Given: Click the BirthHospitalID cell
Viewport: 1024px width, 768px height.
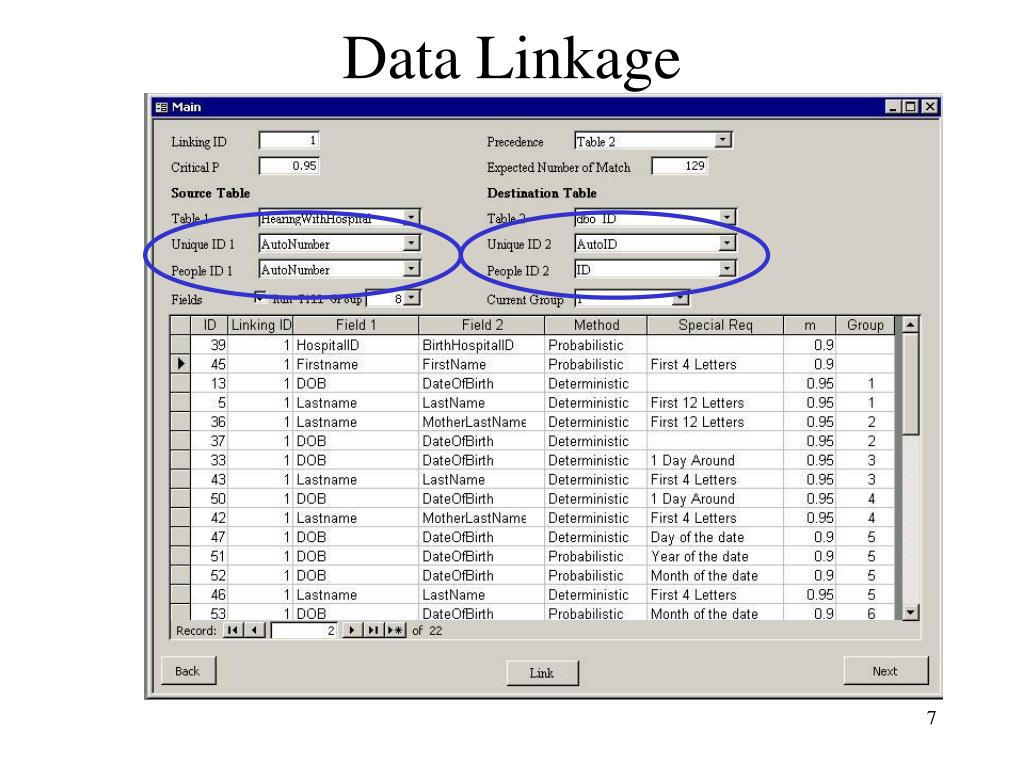Looking at the screenshot, I should [x=482, y=345].
